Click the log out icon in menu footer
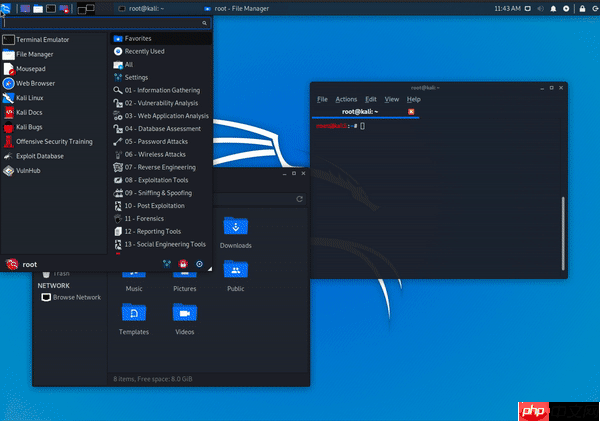This screenshot has height=421, width=600. click(x=199, y=264)
